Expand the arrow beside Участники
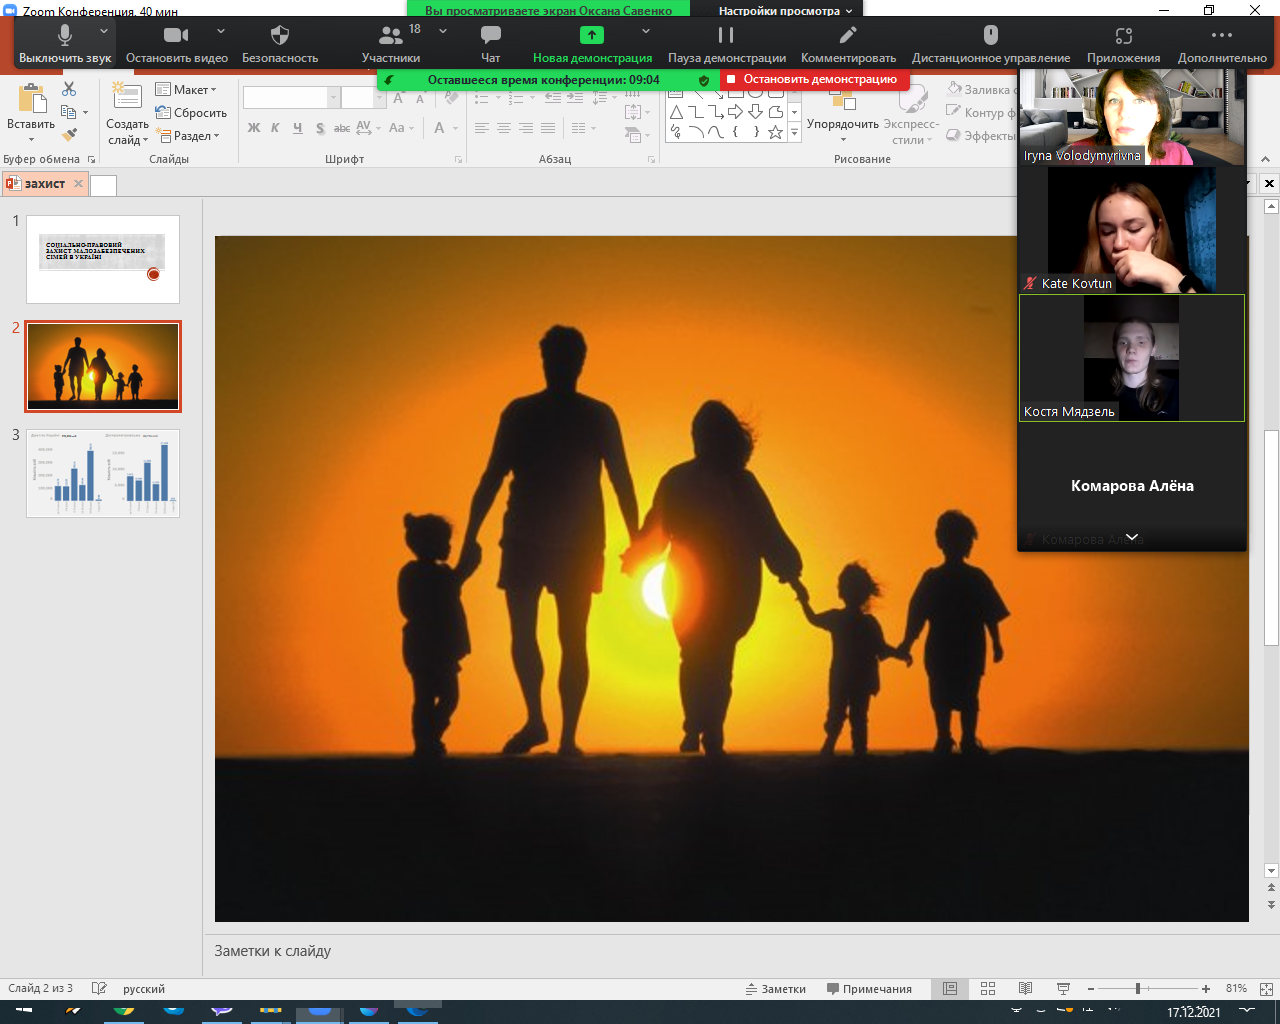Screen dimensions: 1280x1024 (443, 32)
